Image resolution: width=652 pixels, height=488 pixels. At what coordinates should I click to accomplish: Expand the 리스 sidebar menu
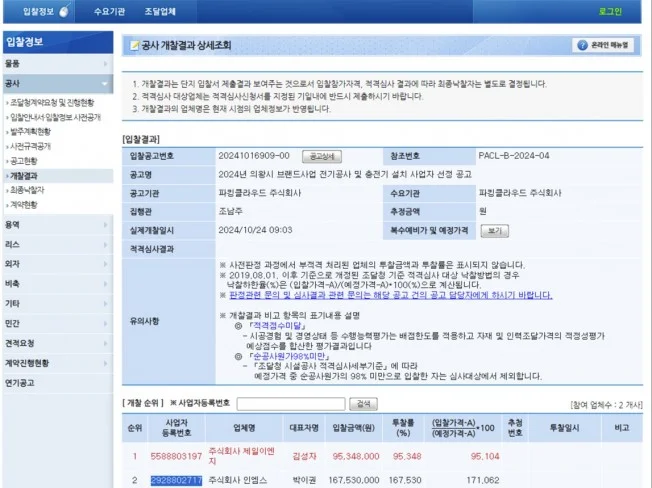click(58, 244)
